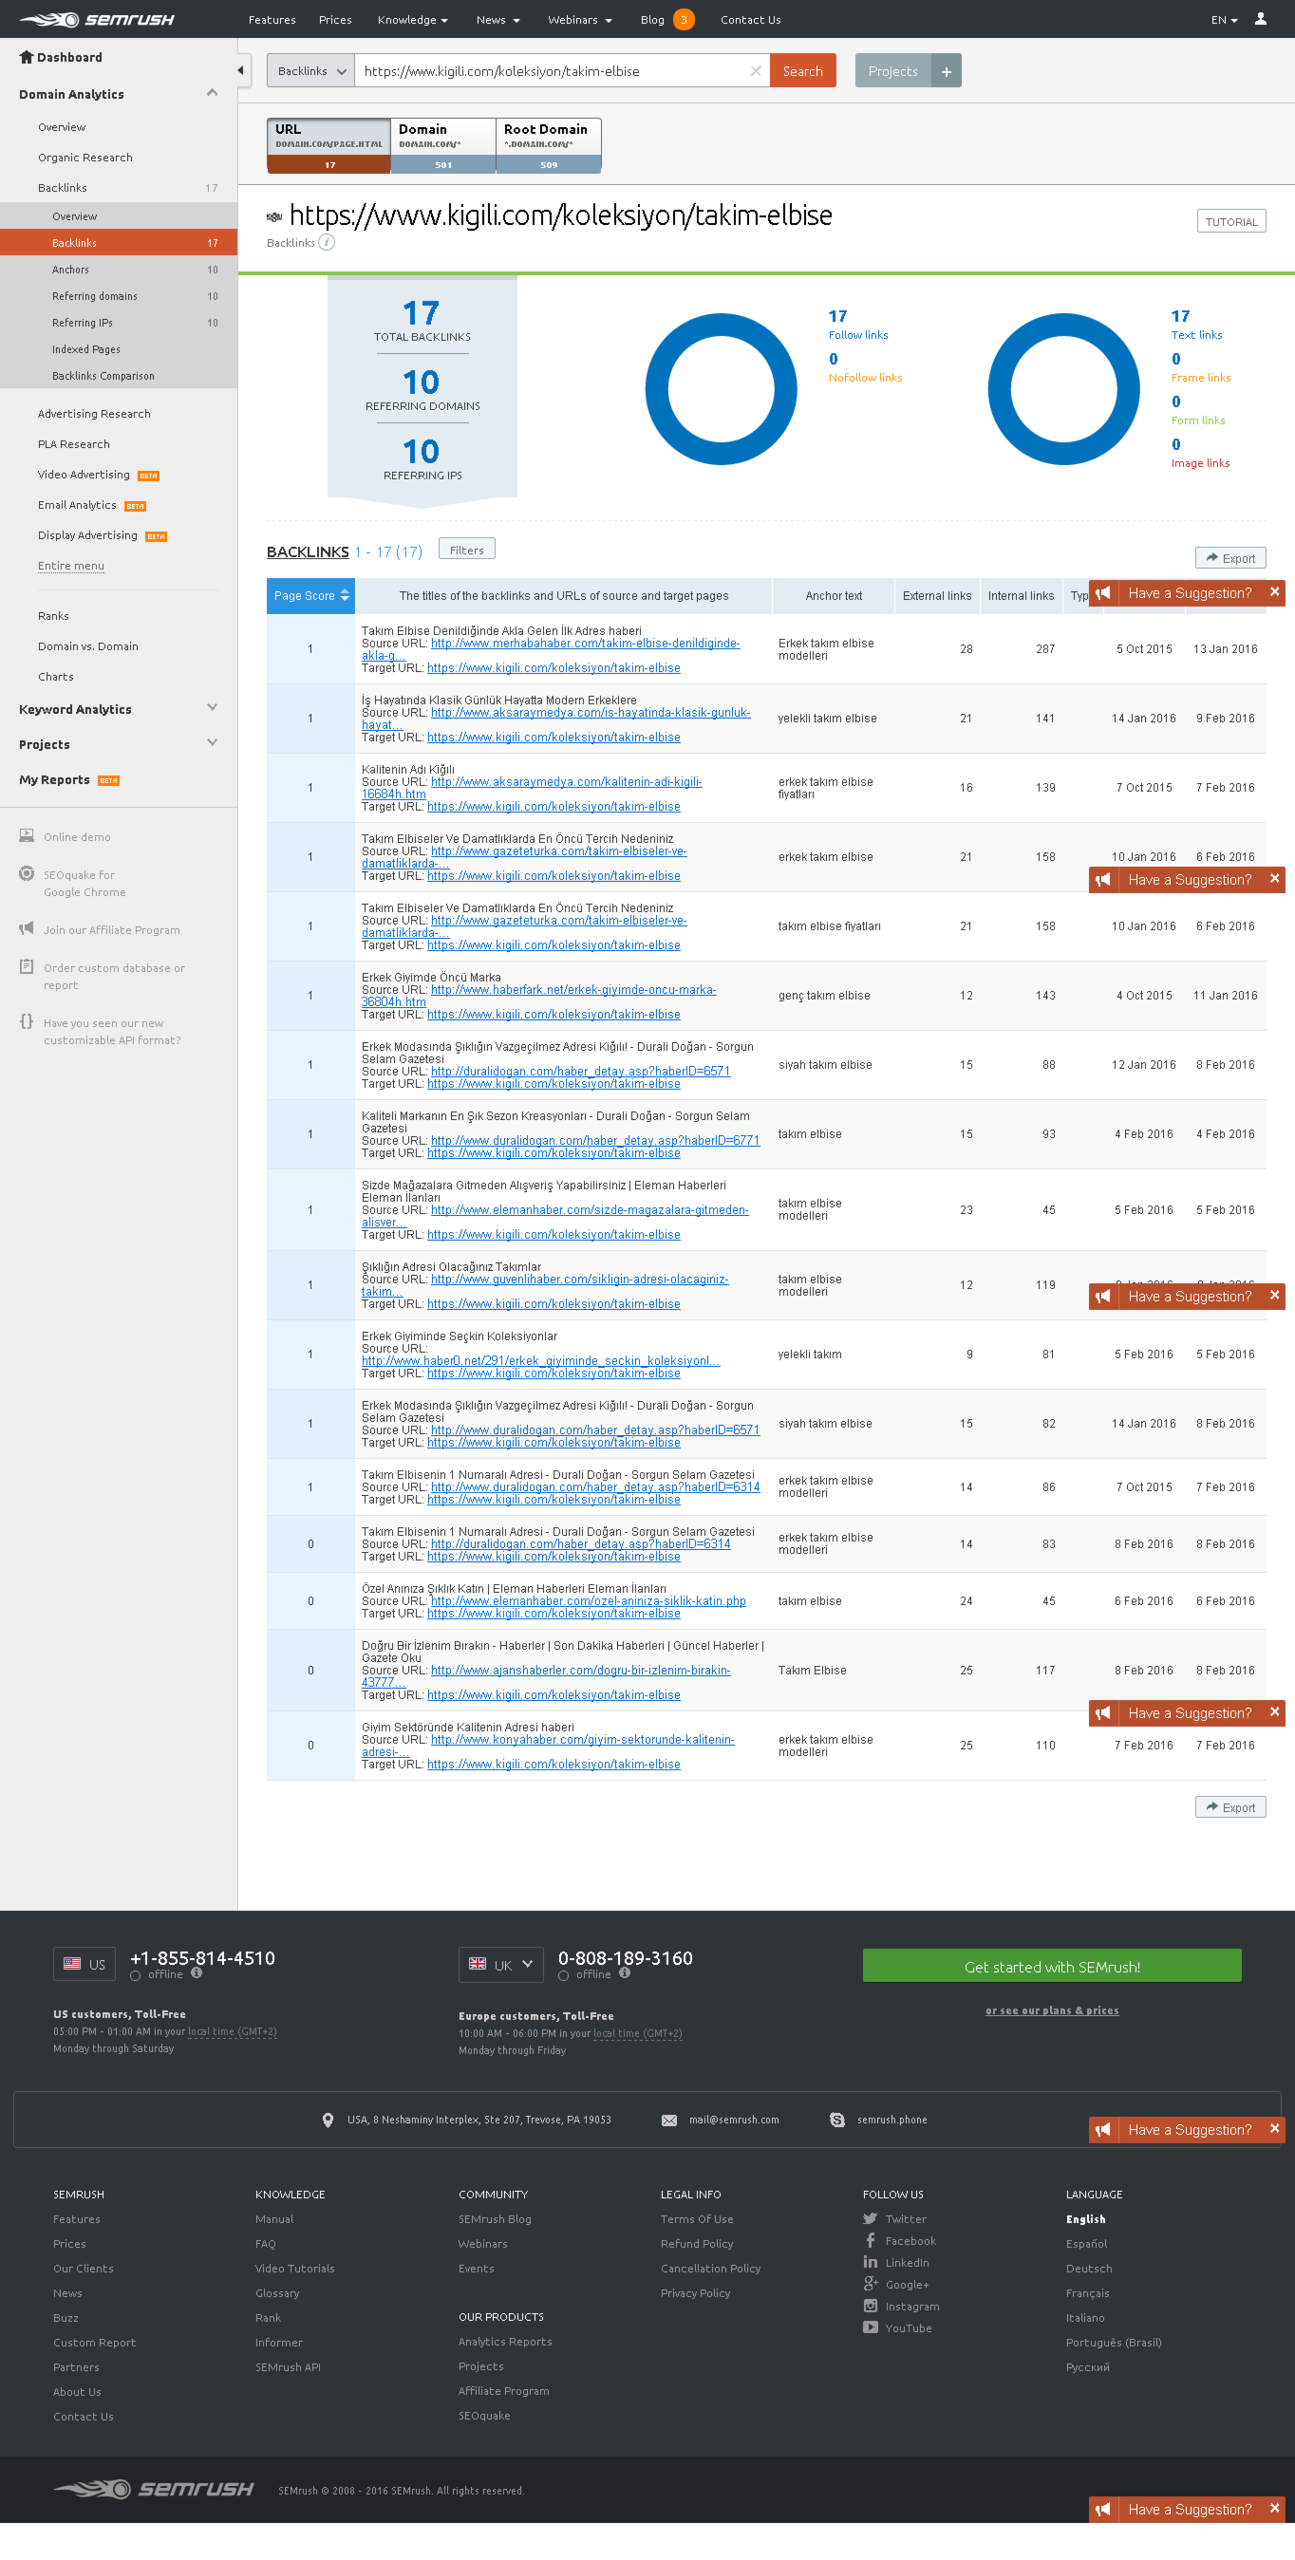Click the Online demo icon

pos(26,835)
